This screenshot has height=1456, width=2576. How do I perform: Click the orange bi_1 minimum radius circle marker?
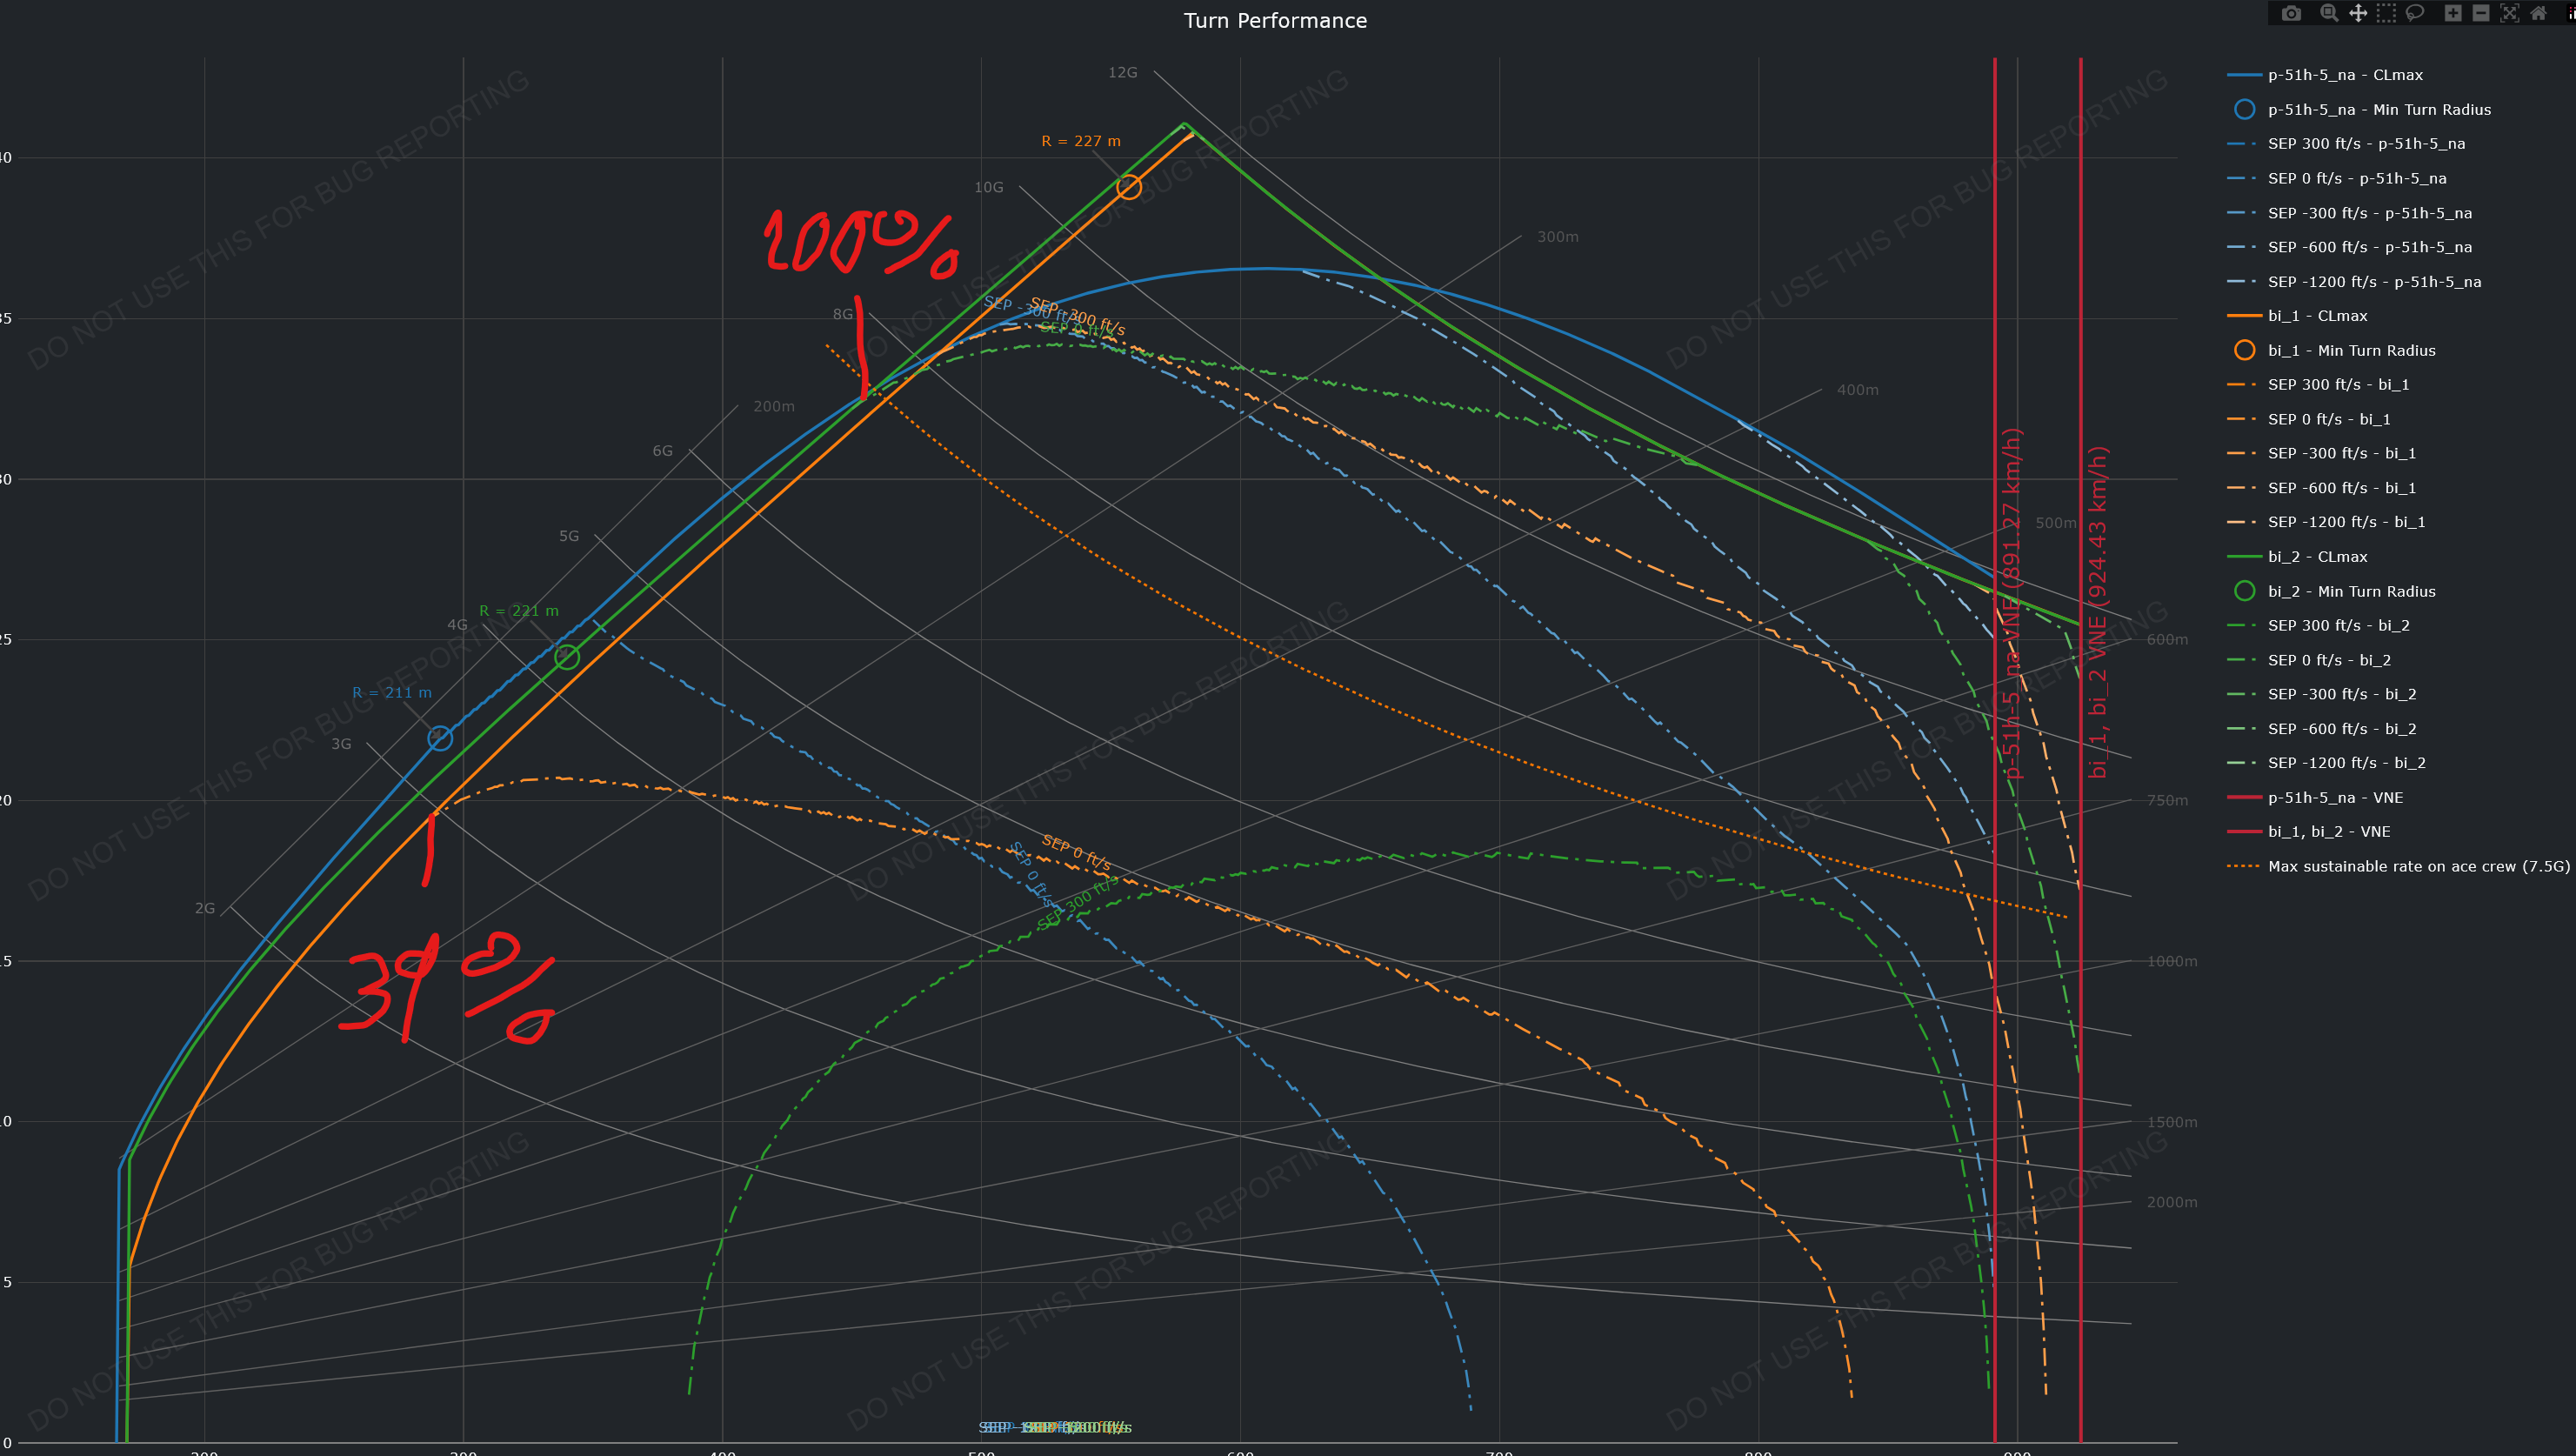[x=1129, y=187]
